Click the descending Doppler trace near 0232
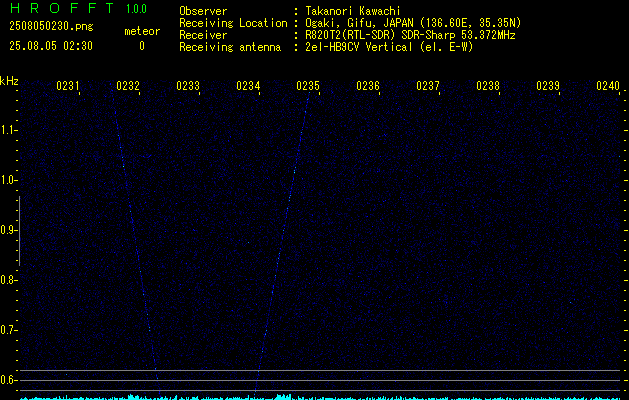This screenshot has height=400, width=629. [136, 243]
